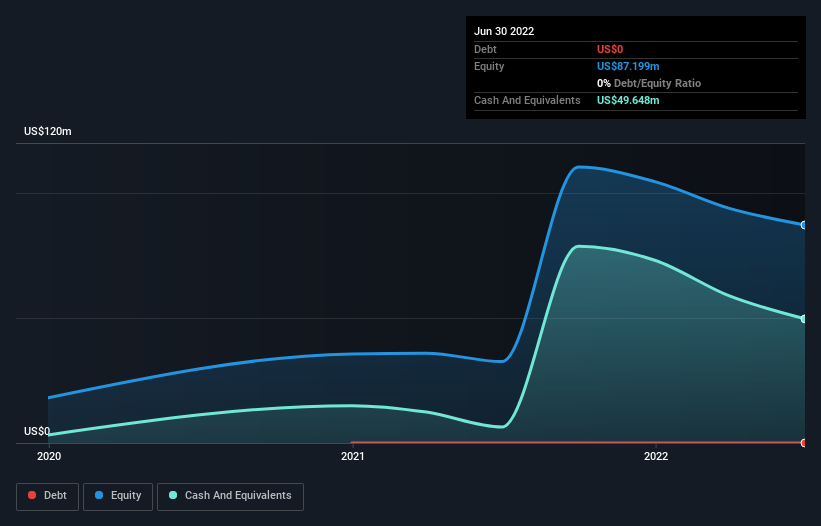Click the US$49.648m cash value
This screenshot has width=821, height=526.
[628, 100]
